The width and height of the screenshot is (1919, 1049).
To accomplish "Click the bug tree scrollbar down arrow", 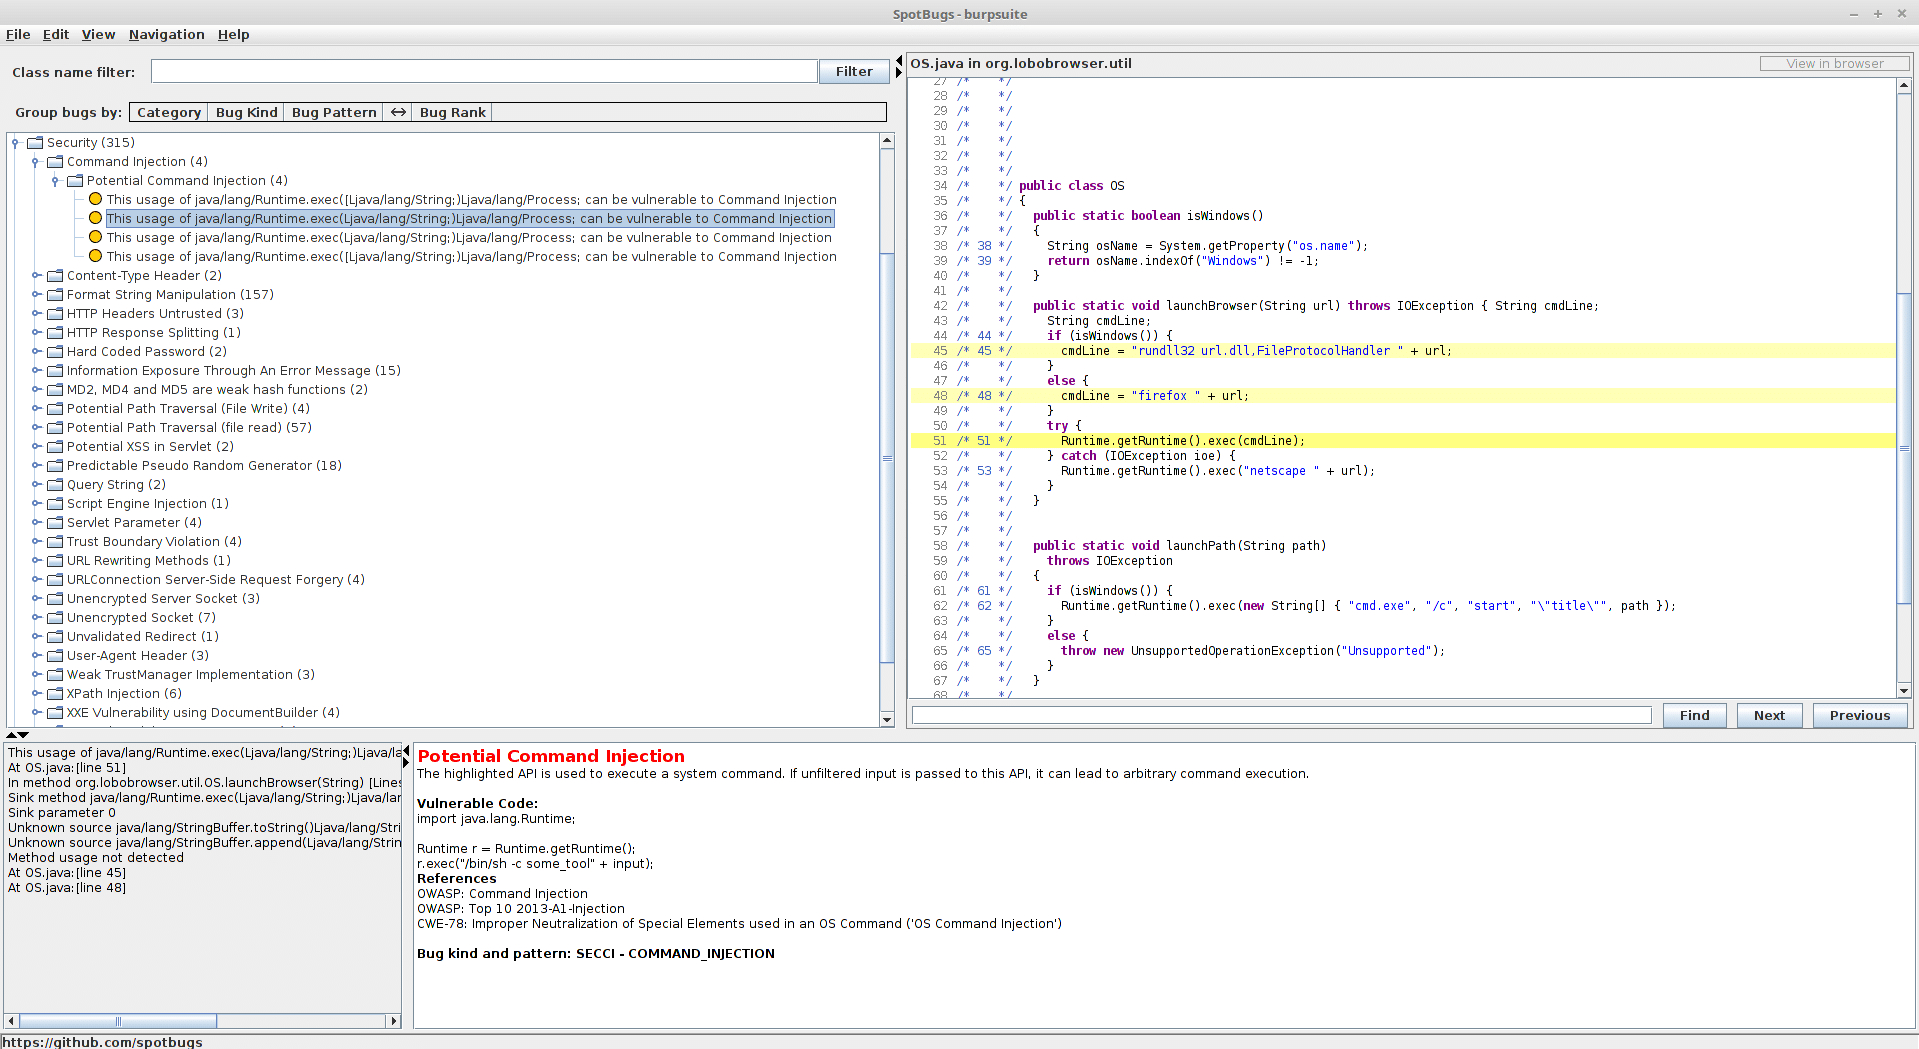I will pos(887,720).
